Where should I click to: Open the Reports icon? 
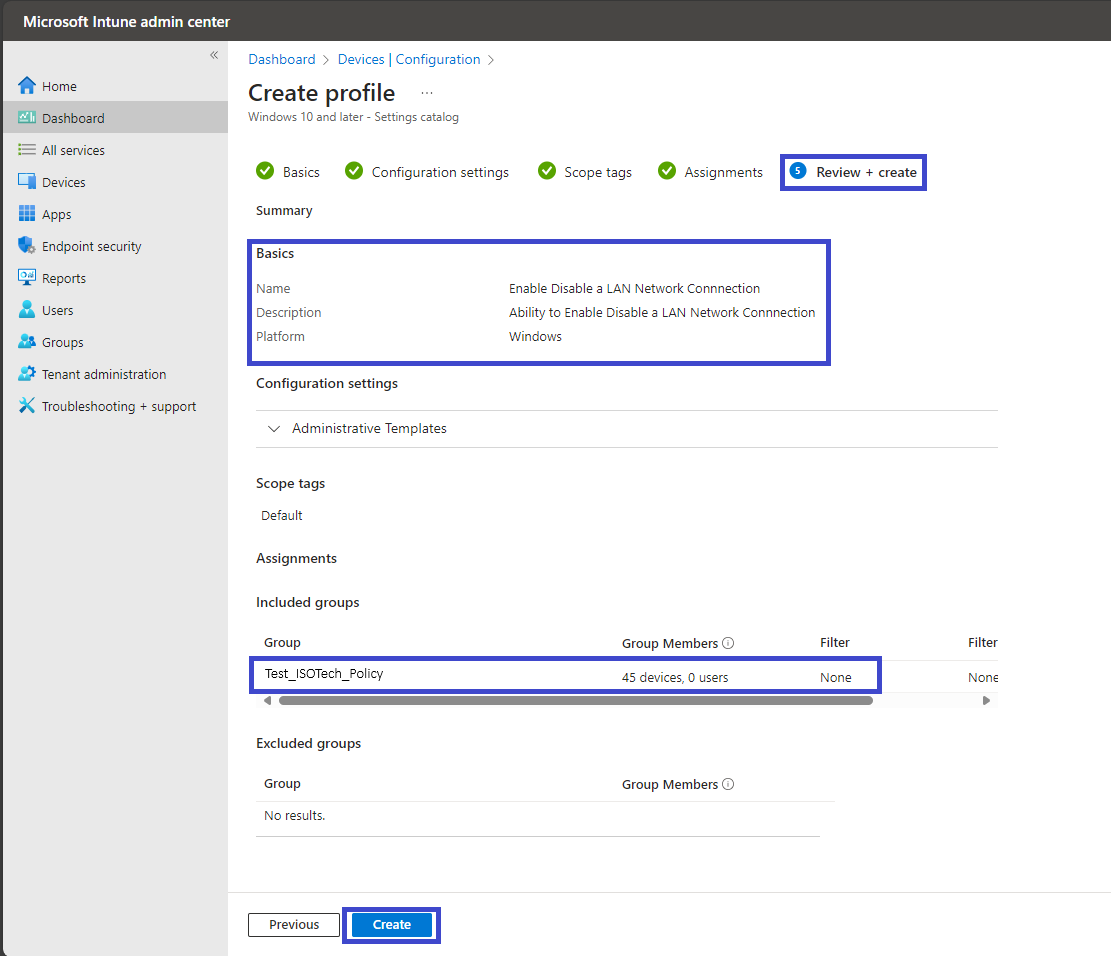tap(27, 277)
